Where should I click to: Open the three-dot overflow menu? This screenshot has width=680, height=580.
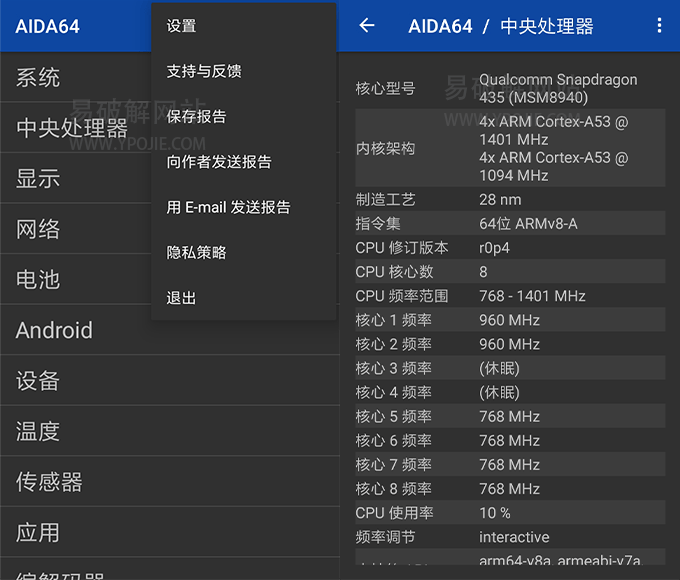tap(659, 26)
